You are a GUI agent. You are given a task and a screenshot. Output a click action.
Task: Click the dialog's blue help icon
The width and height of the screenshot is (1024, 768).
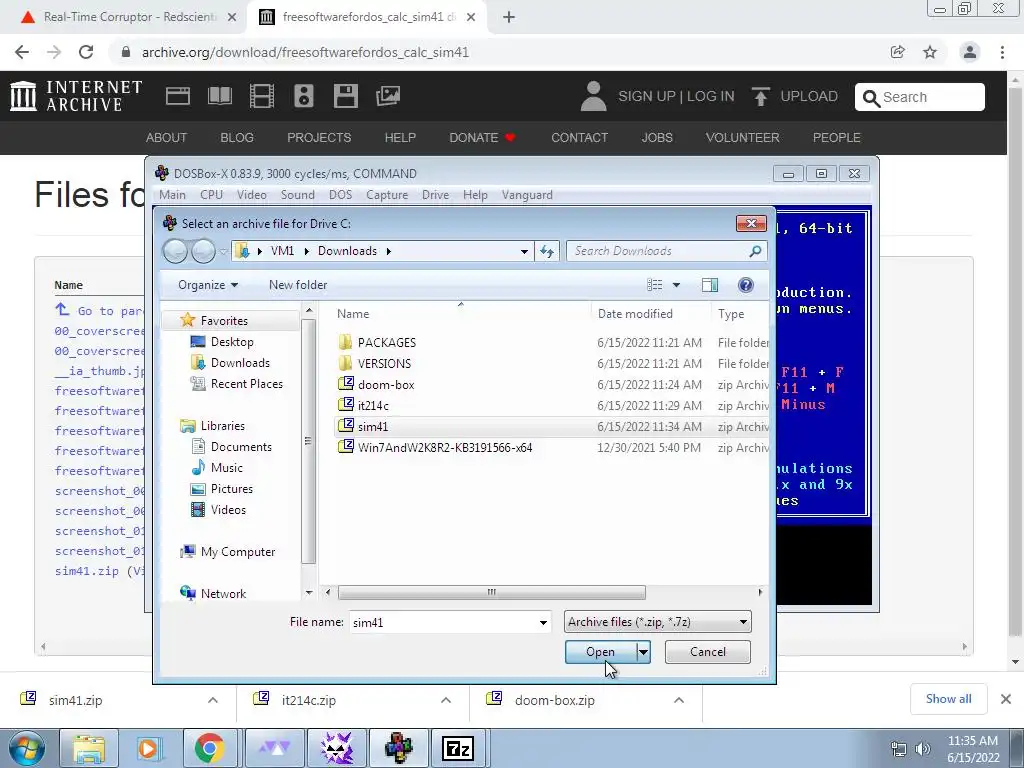click(x=746, y=285)
